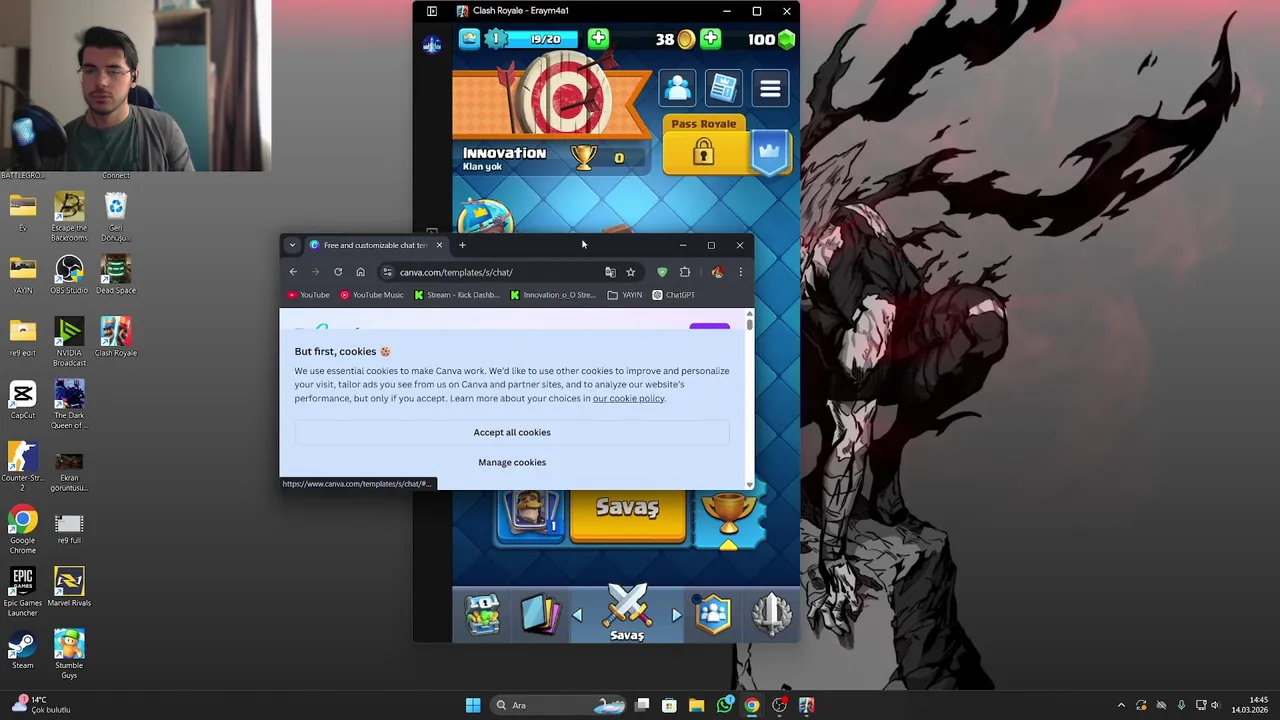Open the Events tab in Clash Royale
Image resolution: width=1280 pixels, height=720 pixels.
point(771,614)
